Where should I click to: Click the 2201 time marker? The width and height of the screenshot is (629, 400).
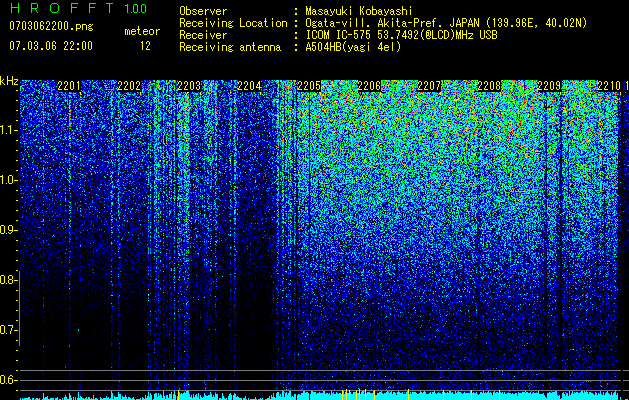tap(69, 86)
